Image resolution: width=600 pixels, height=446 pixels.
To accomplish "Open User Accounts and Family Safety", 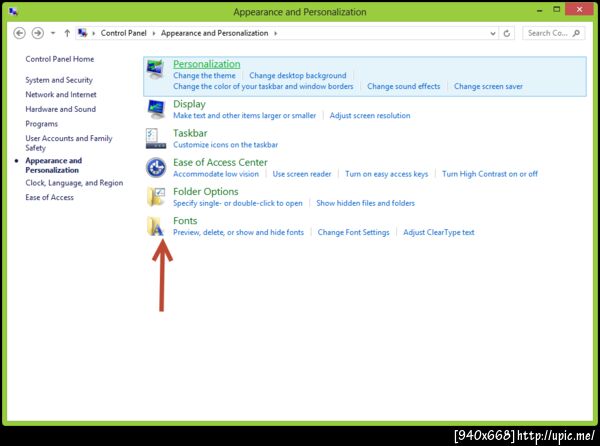I will (x=69, y=143).
